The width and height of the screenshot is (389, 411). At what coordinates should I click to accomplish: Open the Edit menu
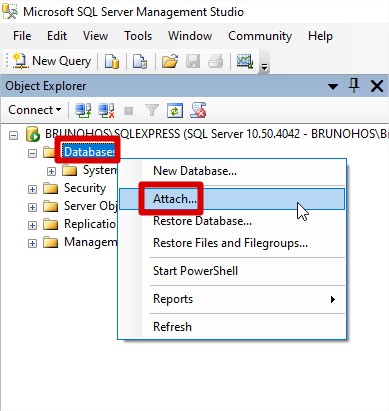tap(57, 36)
